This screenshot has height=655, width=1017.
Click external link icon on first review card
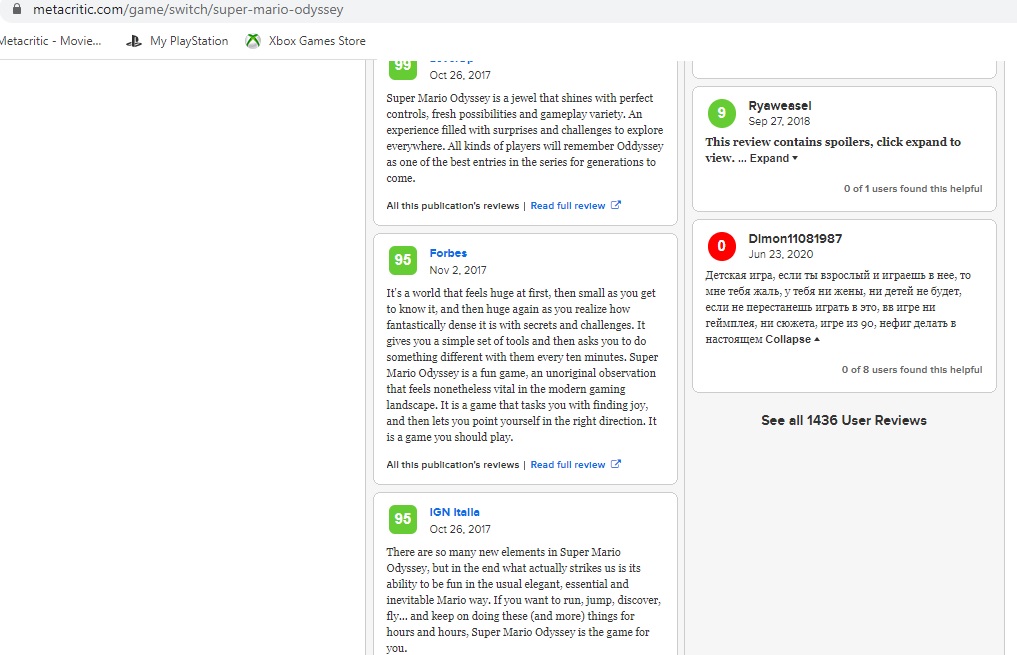(616, 205)
